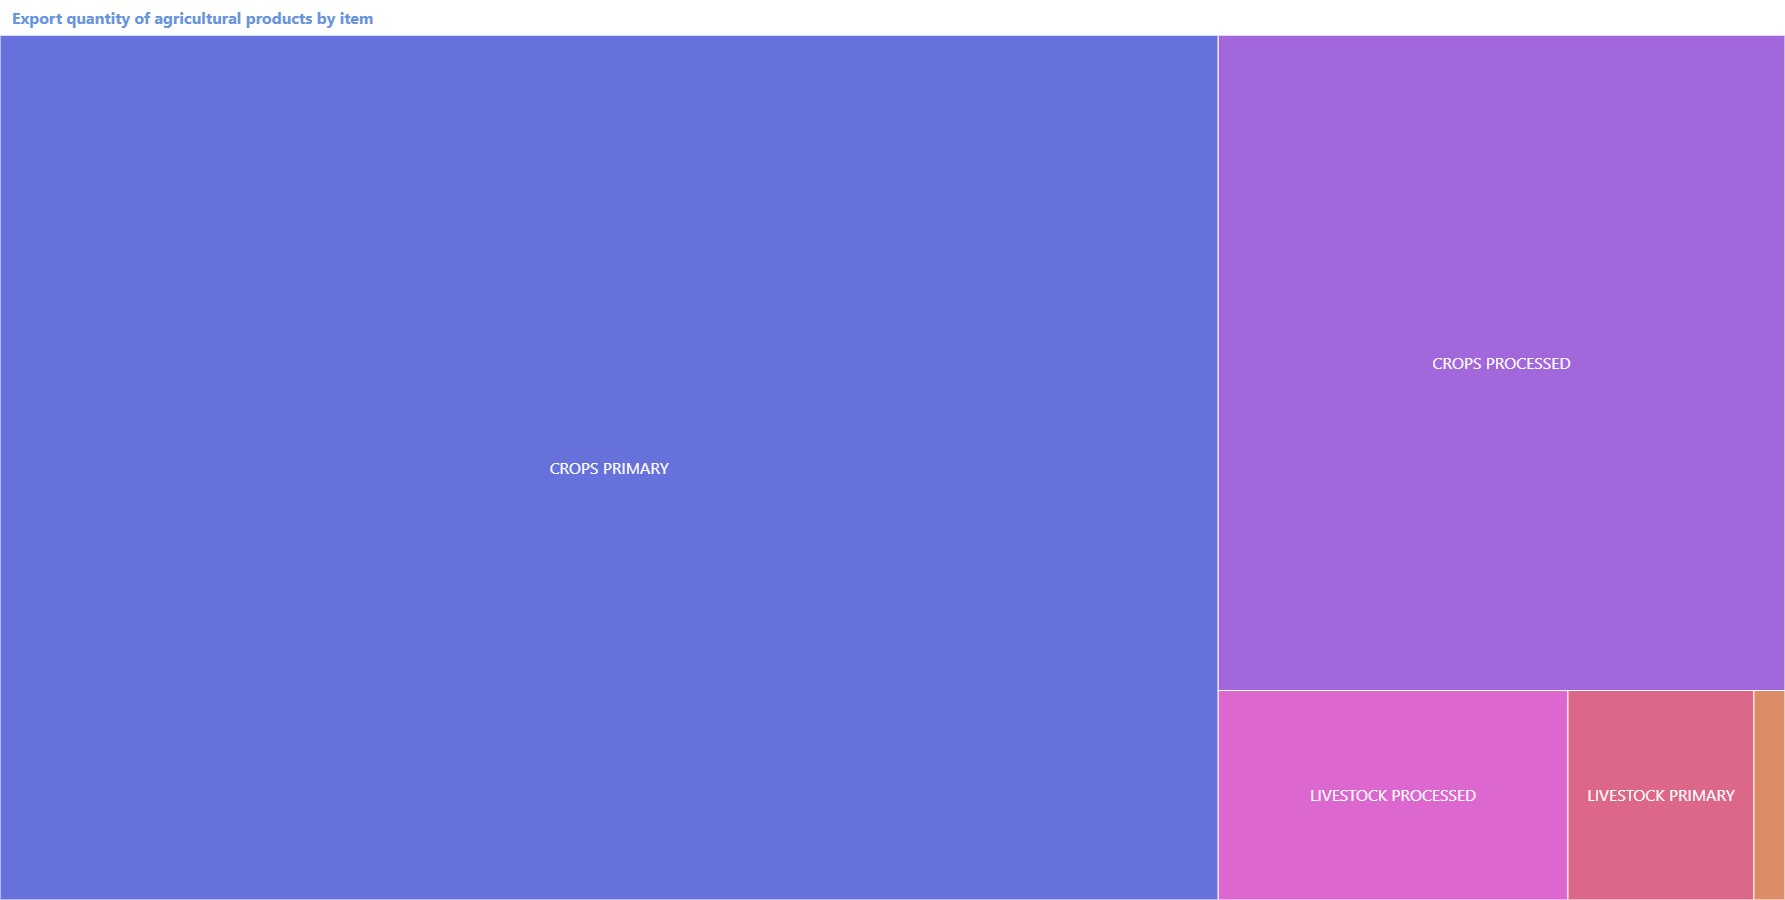Image resolution: width=1785 pixels, height=900 pixels.
Task: Select the small unlabeled orange tile
Action: 1769,795
